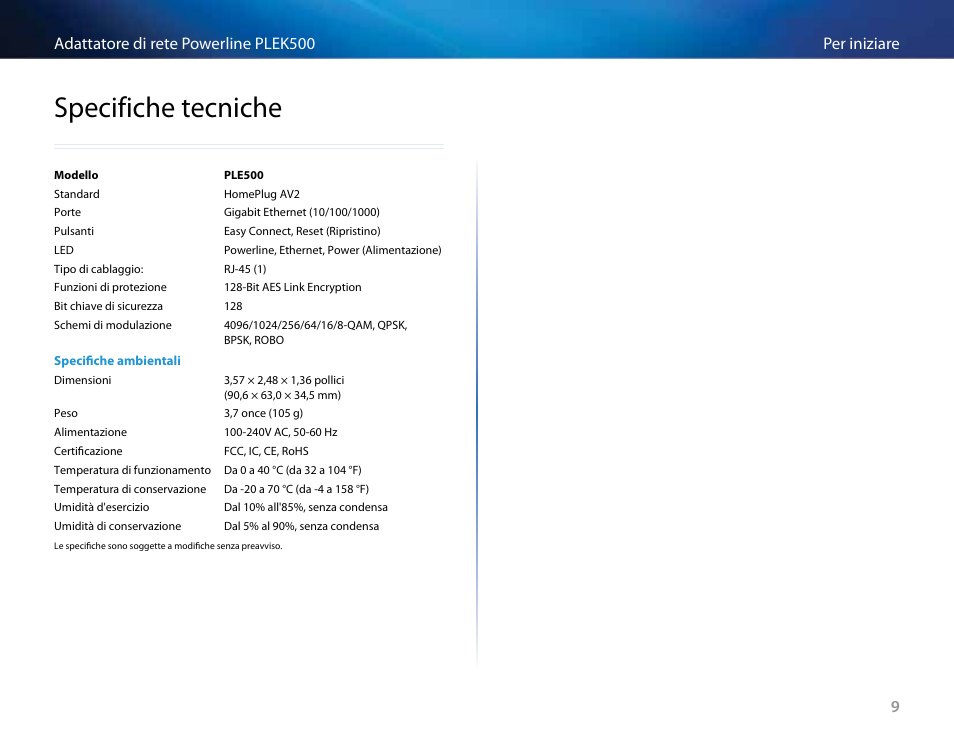Click the 'LED' row label
This screenshot has width=954, height=738.
(x=64, y=250)
